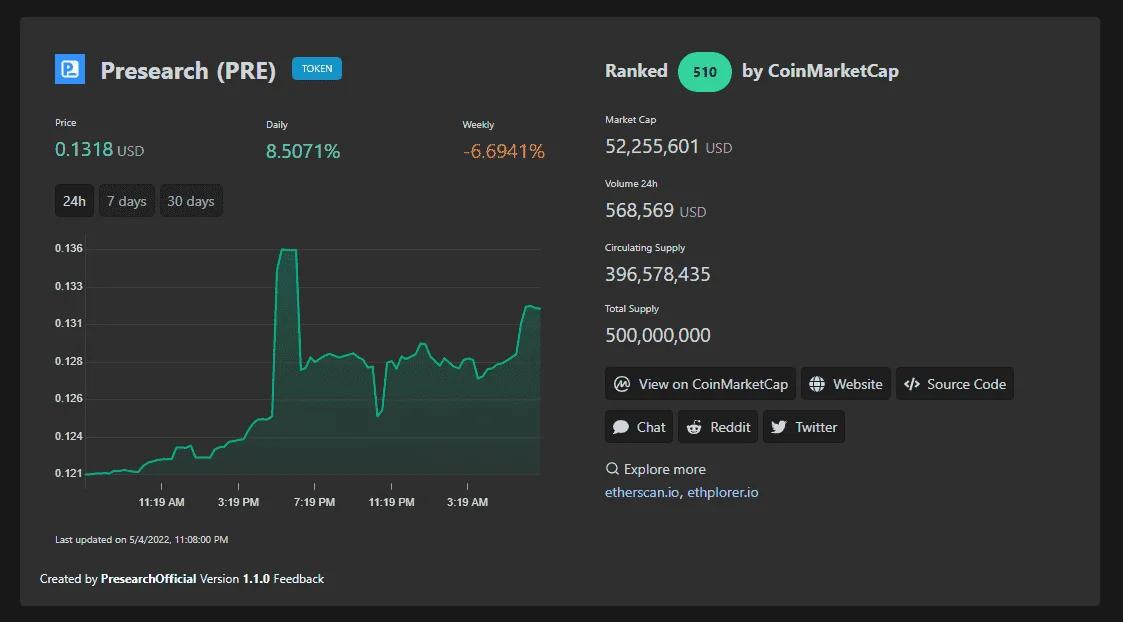The image size is (1123, 622).
Task: Click the CoinMarketCap icon in View button
Action: (622, 384)
